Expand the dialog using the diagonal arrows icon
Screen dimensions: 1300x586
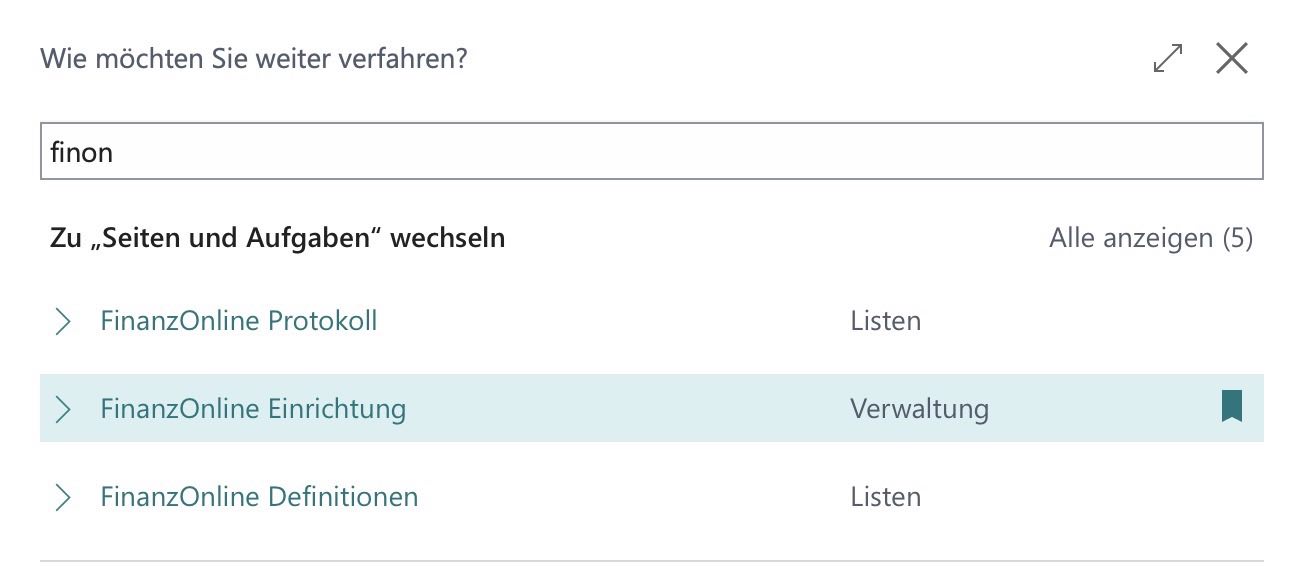(x=1168, y=59)
